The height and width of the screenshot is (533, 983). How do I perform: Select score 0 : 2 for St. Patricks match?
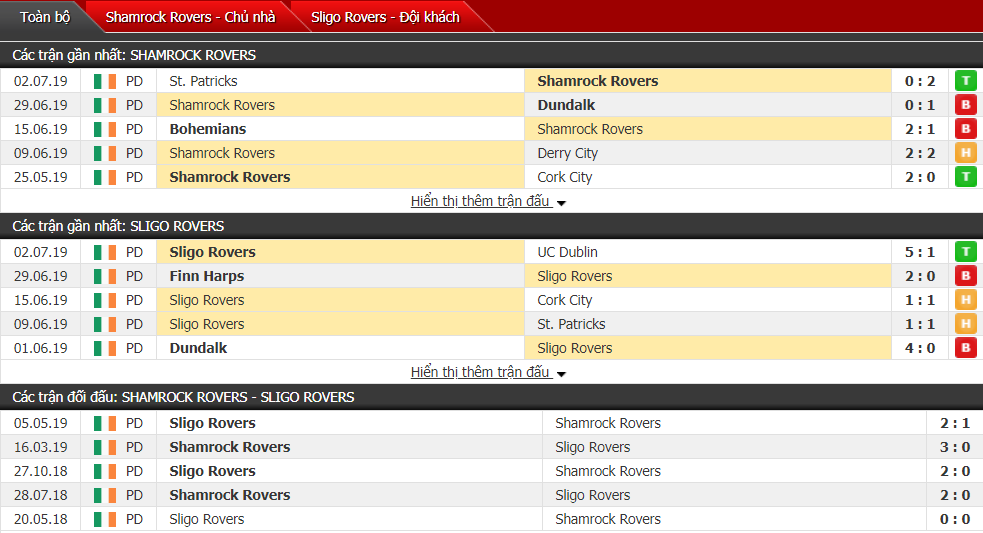click(x=920, y=81)
